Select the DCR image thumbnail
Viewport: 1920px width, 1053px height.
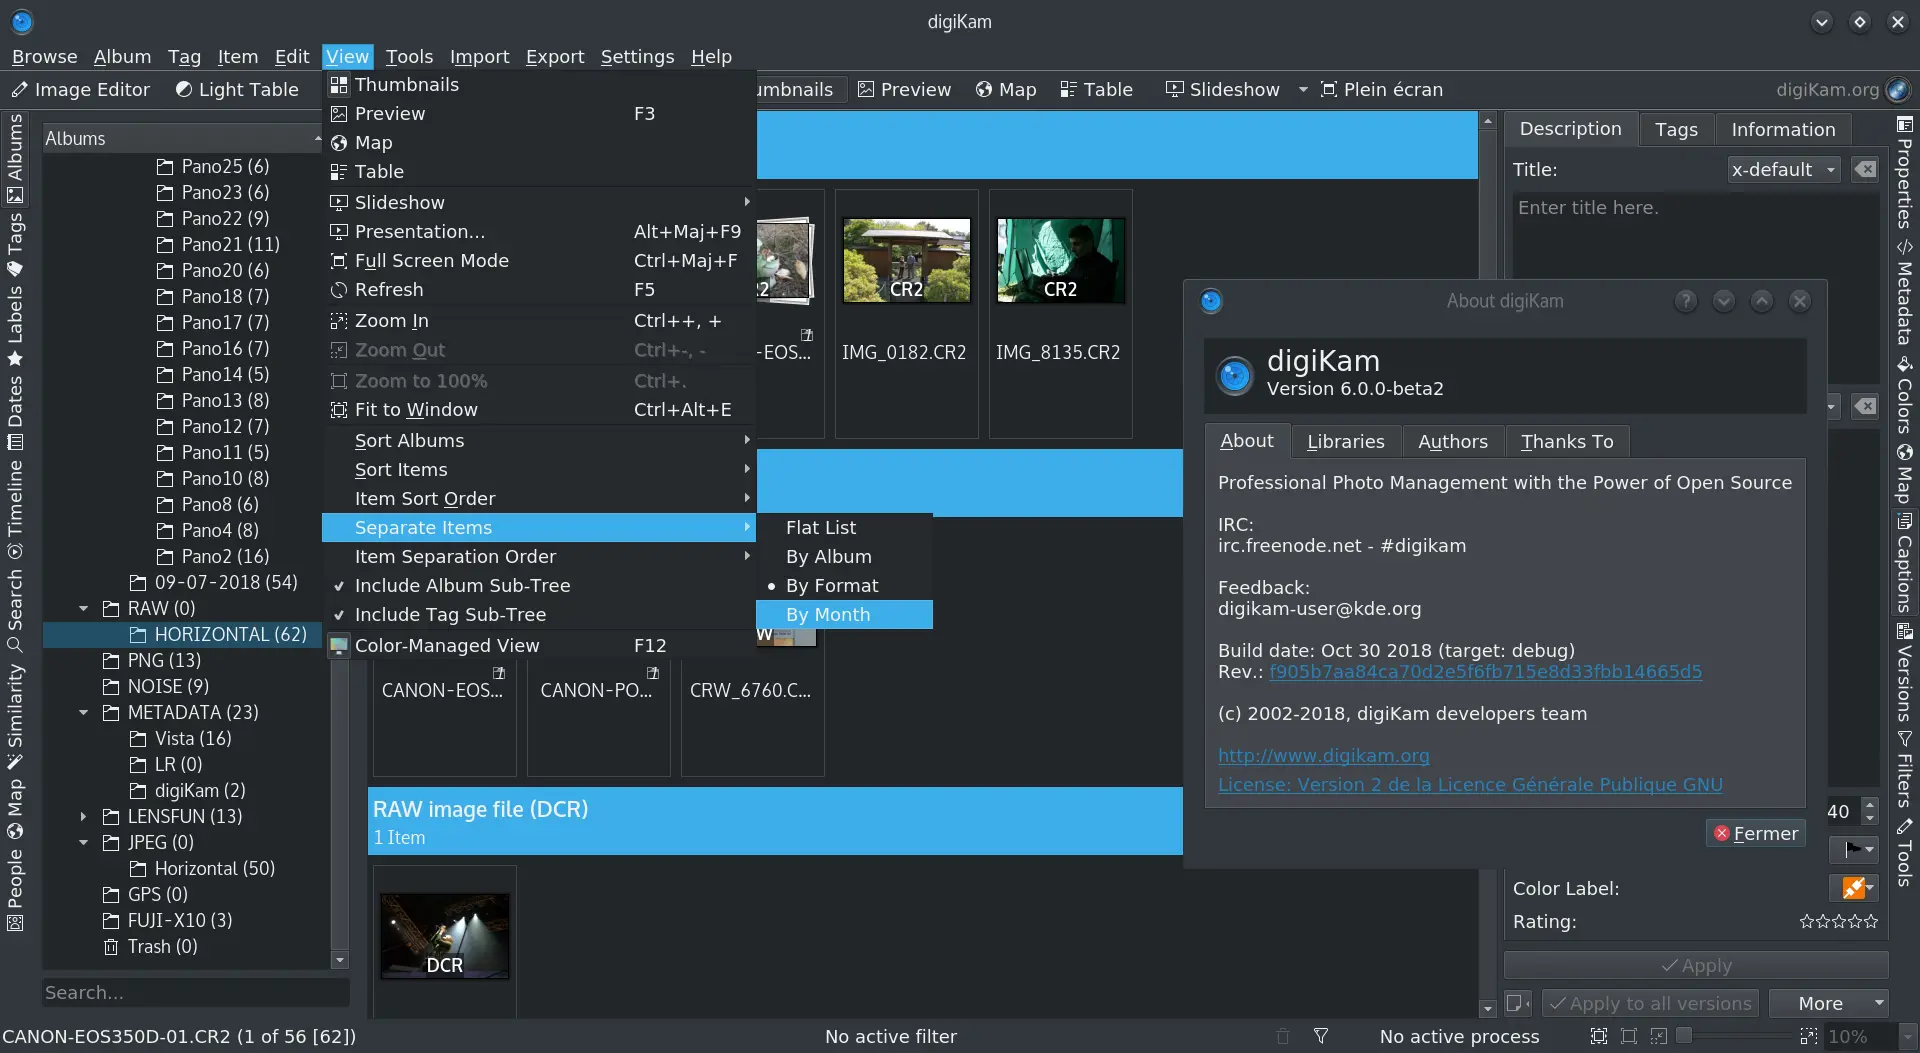coord(444,935)
